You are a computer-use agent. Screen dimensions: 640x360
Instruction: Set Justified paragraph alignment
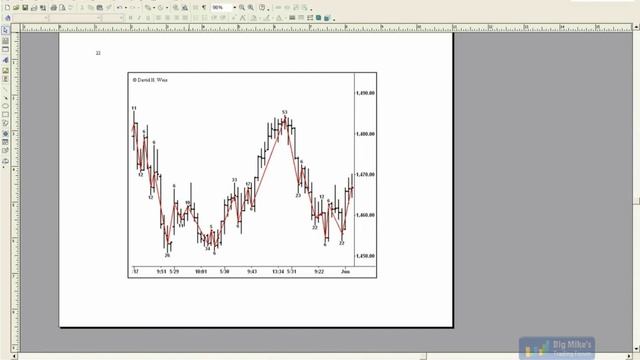[x=185, y=18]
